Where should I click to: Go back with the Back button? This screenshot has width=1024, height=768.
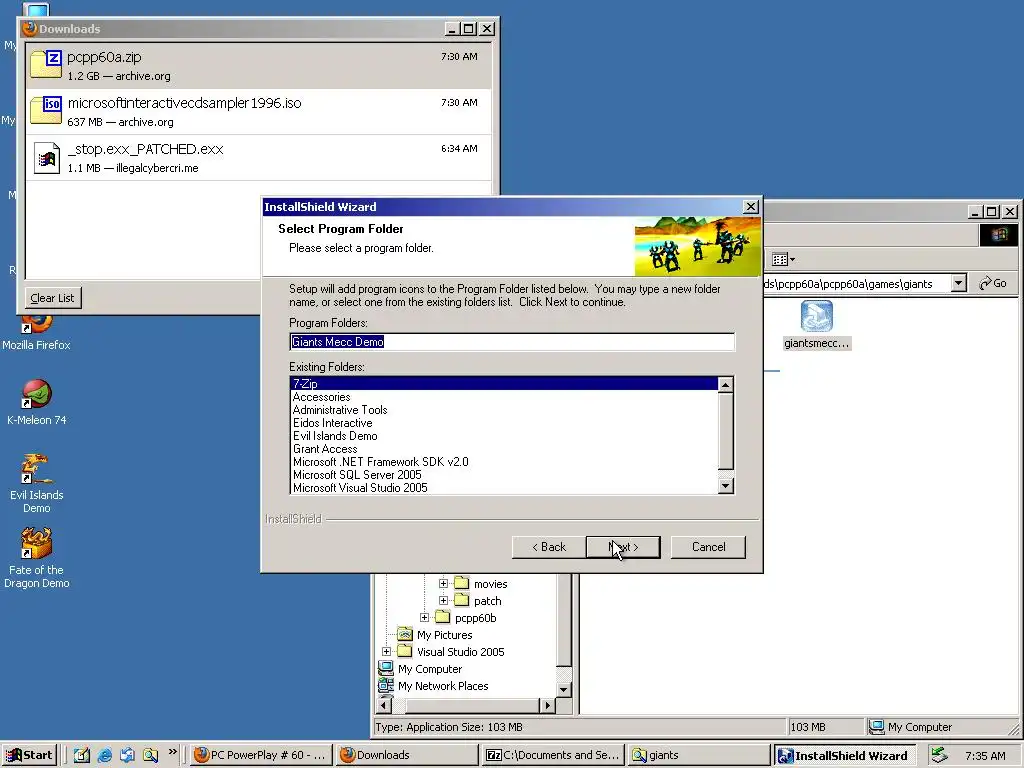(549, 547)
